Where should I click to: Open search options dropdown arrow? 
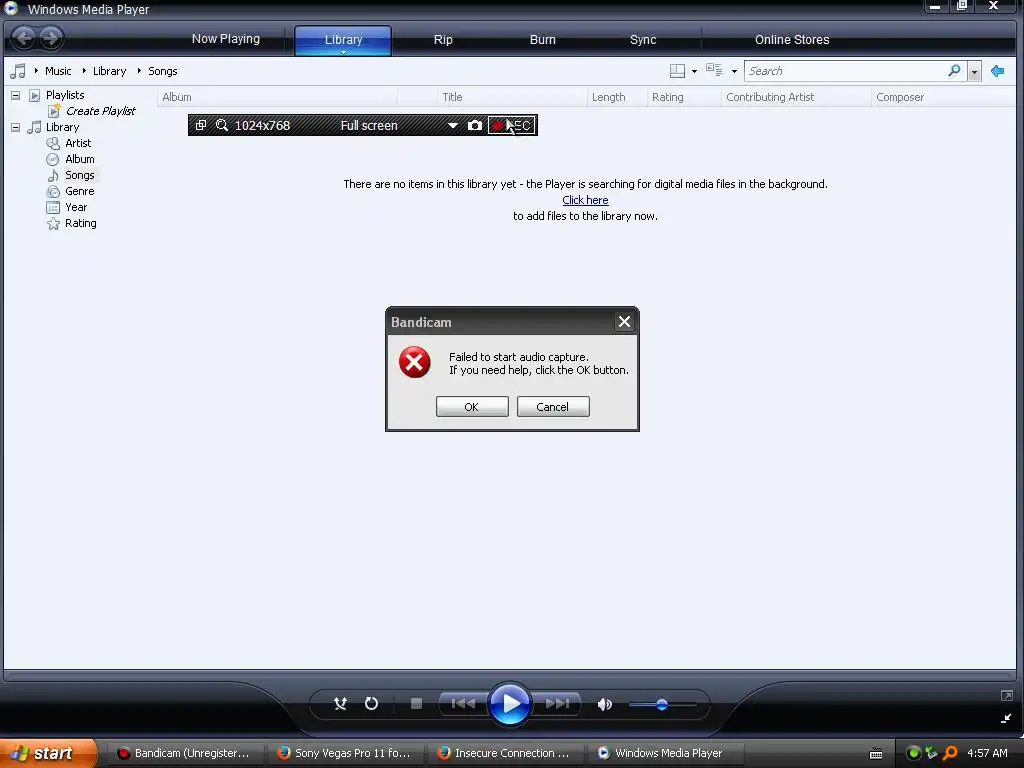pos(974,71)
